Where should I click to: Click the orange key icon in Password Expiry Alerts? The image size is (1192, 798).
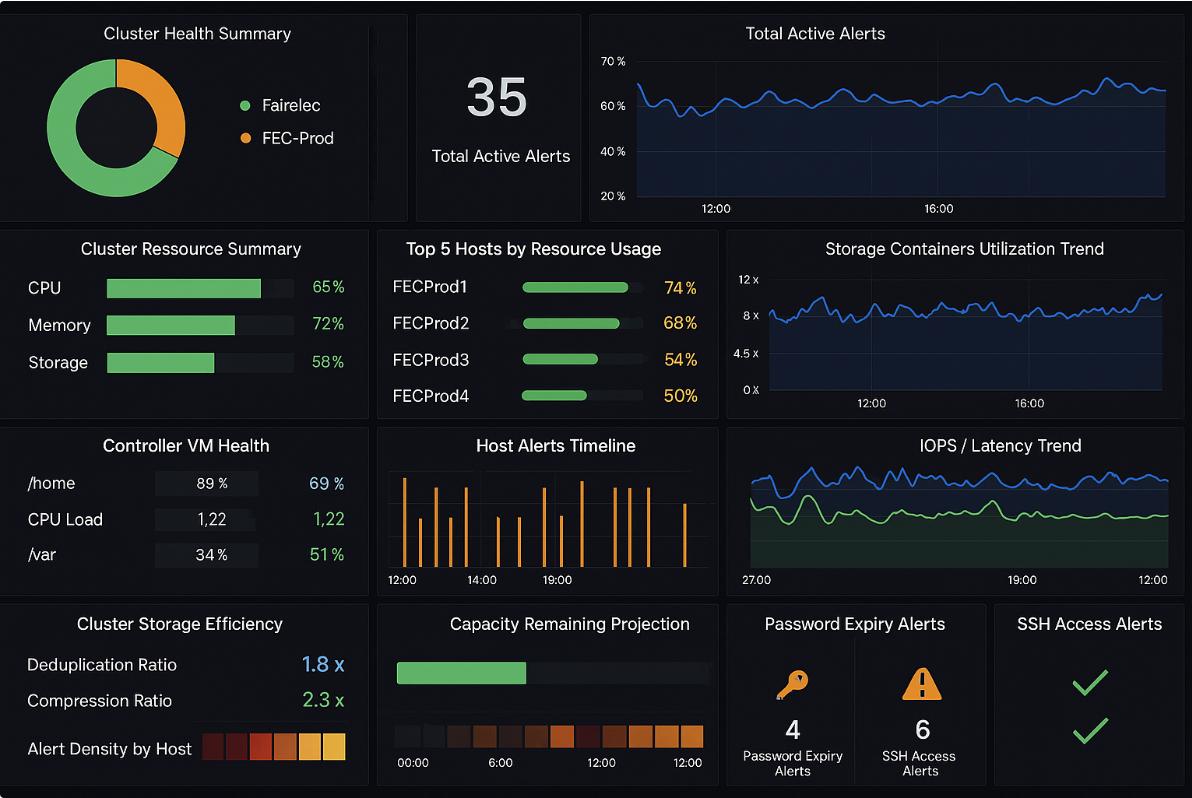pyautogui.click(x=792, y=684)
